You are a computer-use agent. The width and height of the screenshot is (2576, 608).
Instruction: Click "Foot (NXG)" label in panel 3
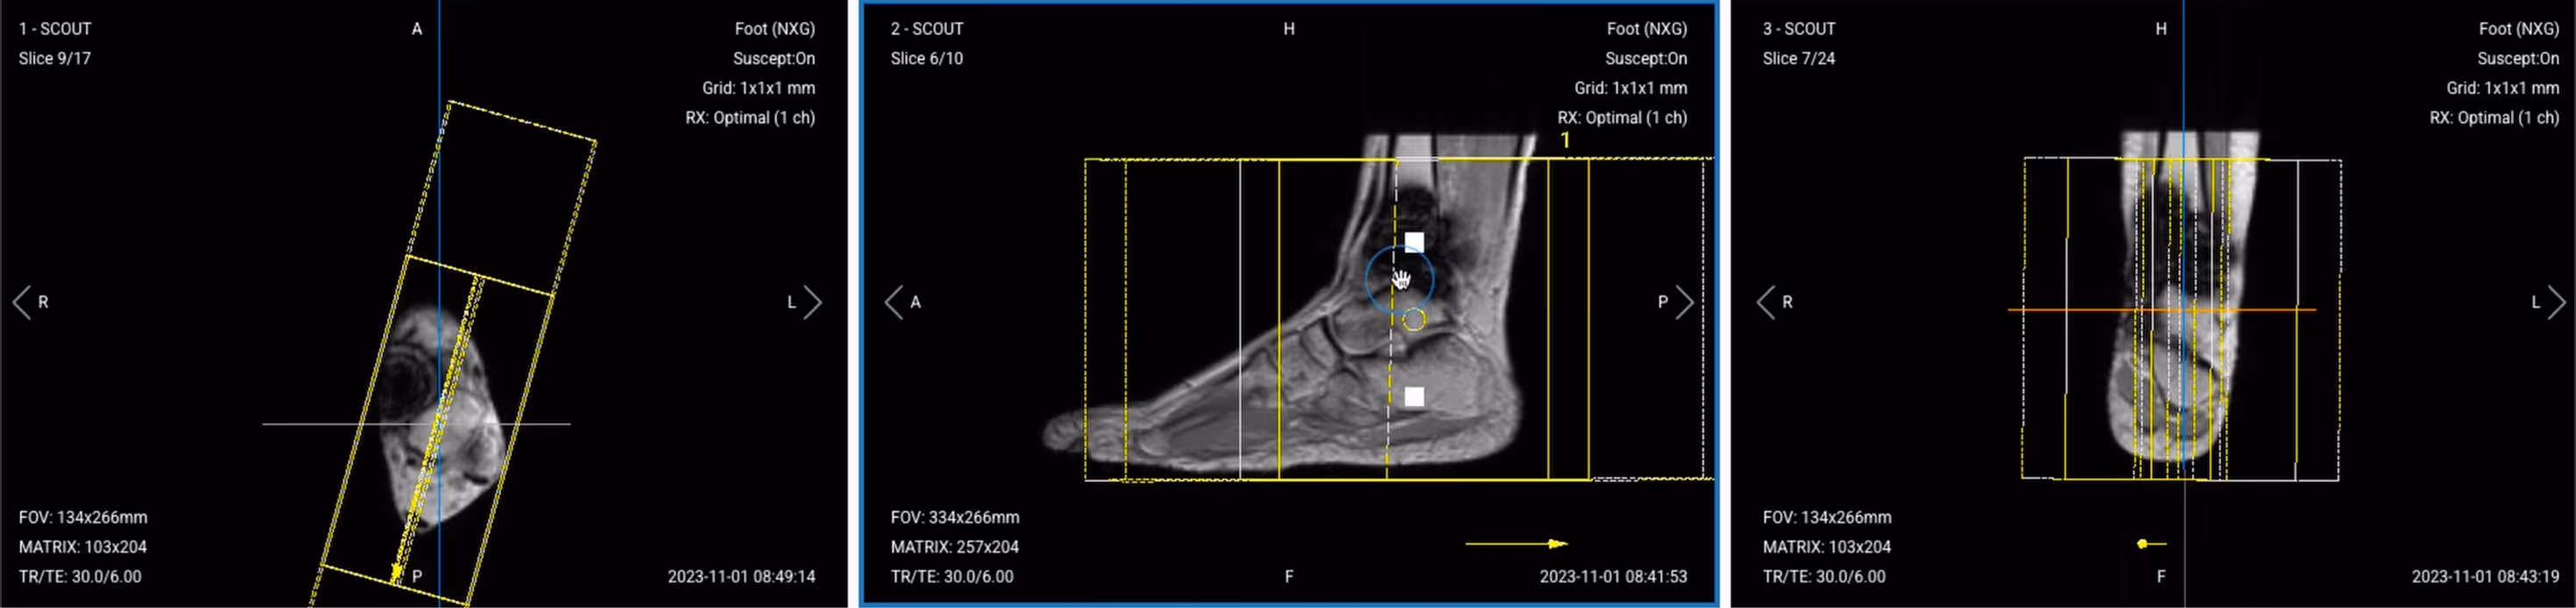coord(2519,29)
